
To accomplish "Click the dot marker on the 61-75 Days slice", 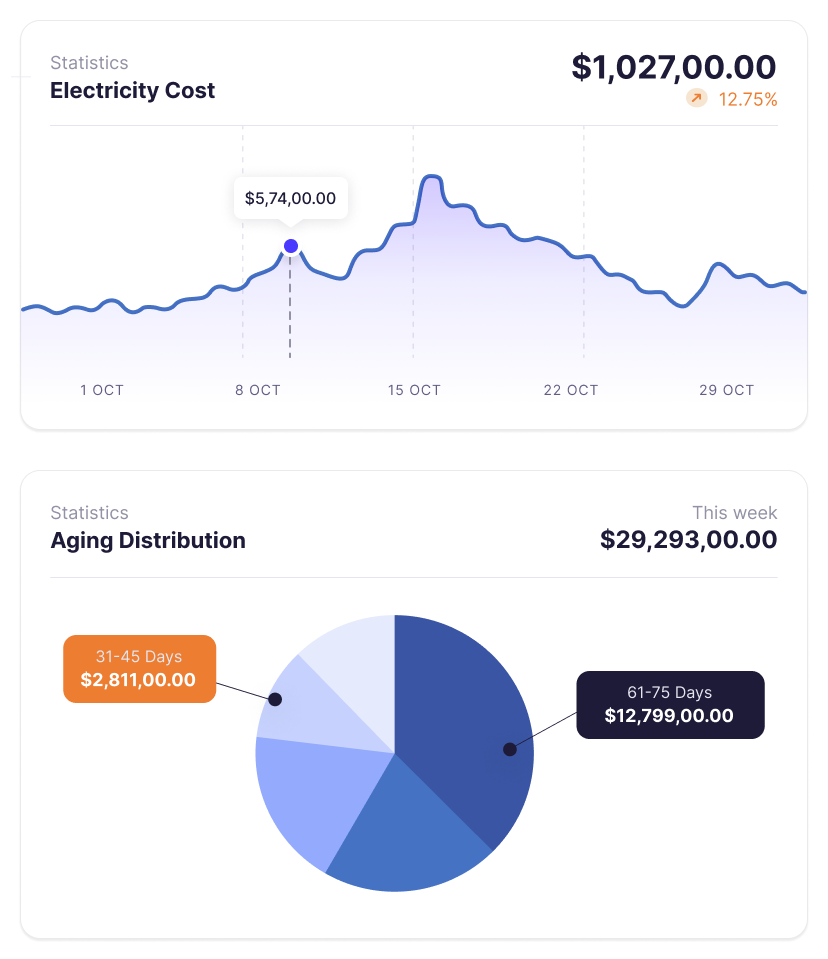I will 510,749.
